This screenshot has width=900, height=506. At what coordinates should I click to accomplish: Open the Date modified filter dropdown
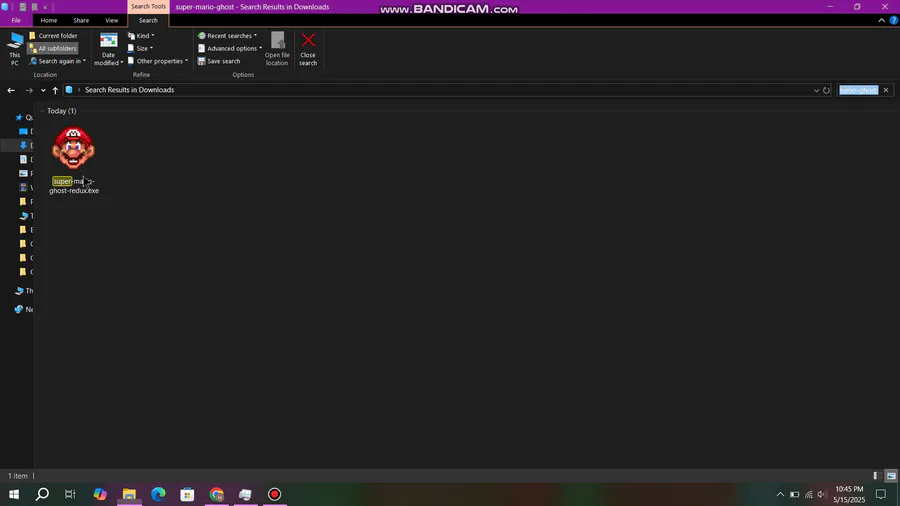click(x=108, y=49)
